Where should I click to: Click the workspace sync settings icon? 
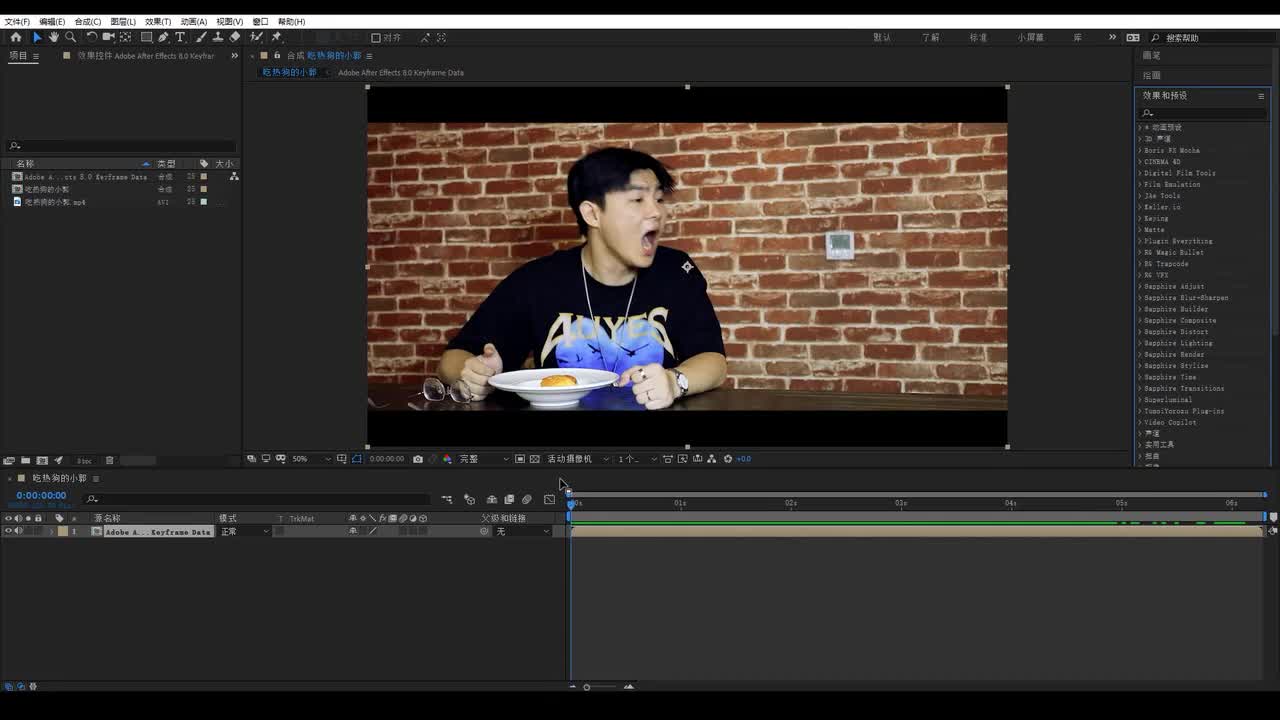coord(1133,37)
